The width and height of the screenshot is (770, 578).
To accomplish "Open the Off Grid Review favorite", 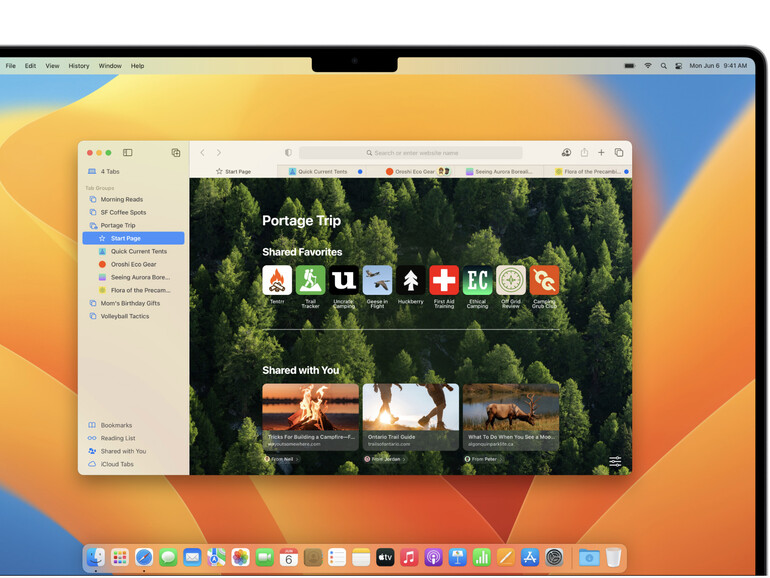I will 511,280.
